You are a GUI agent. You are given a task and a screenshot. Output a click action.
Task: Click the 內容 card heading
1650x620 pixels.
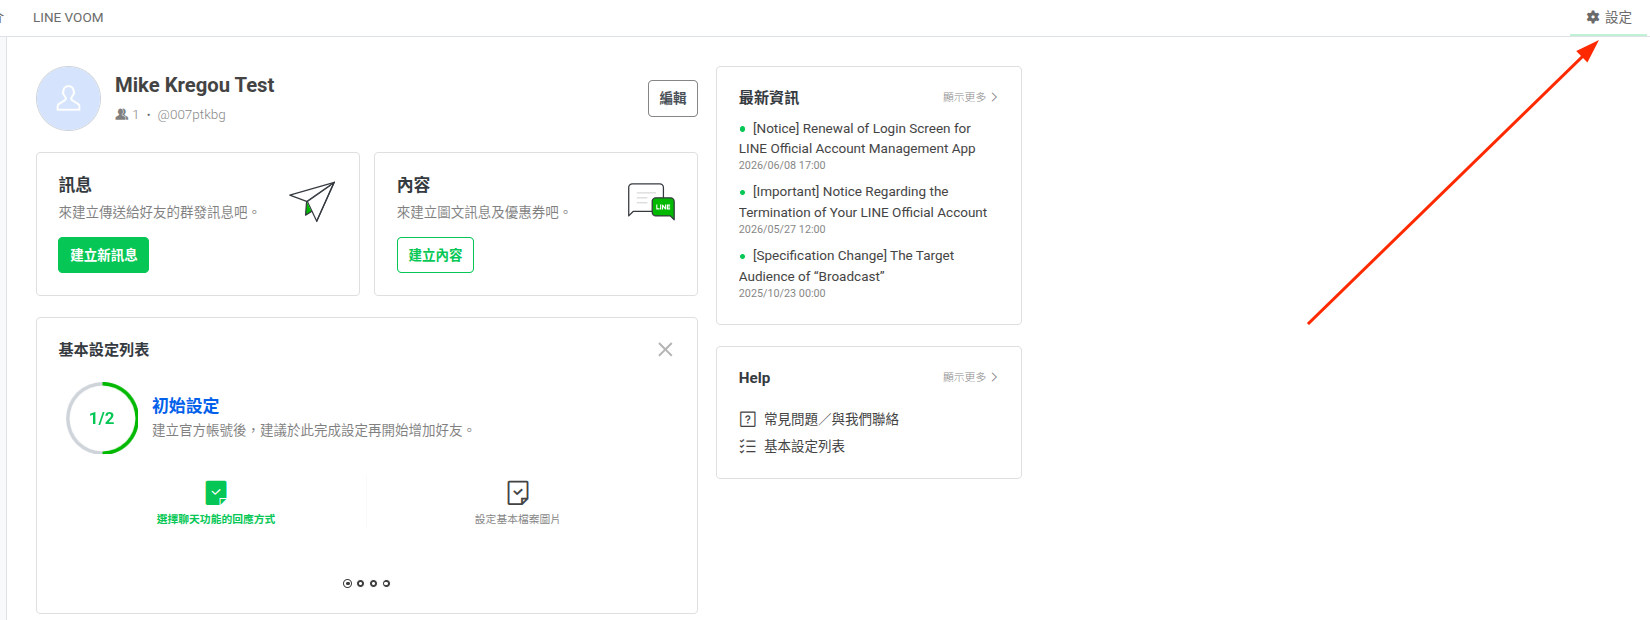pos(413,185)
